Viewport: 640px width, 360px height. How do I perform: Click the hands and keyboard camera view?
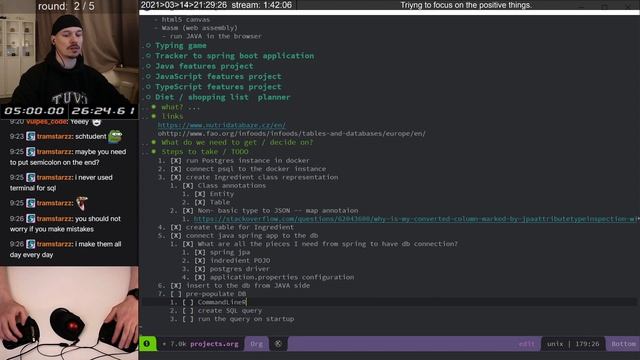click(69, 313)
